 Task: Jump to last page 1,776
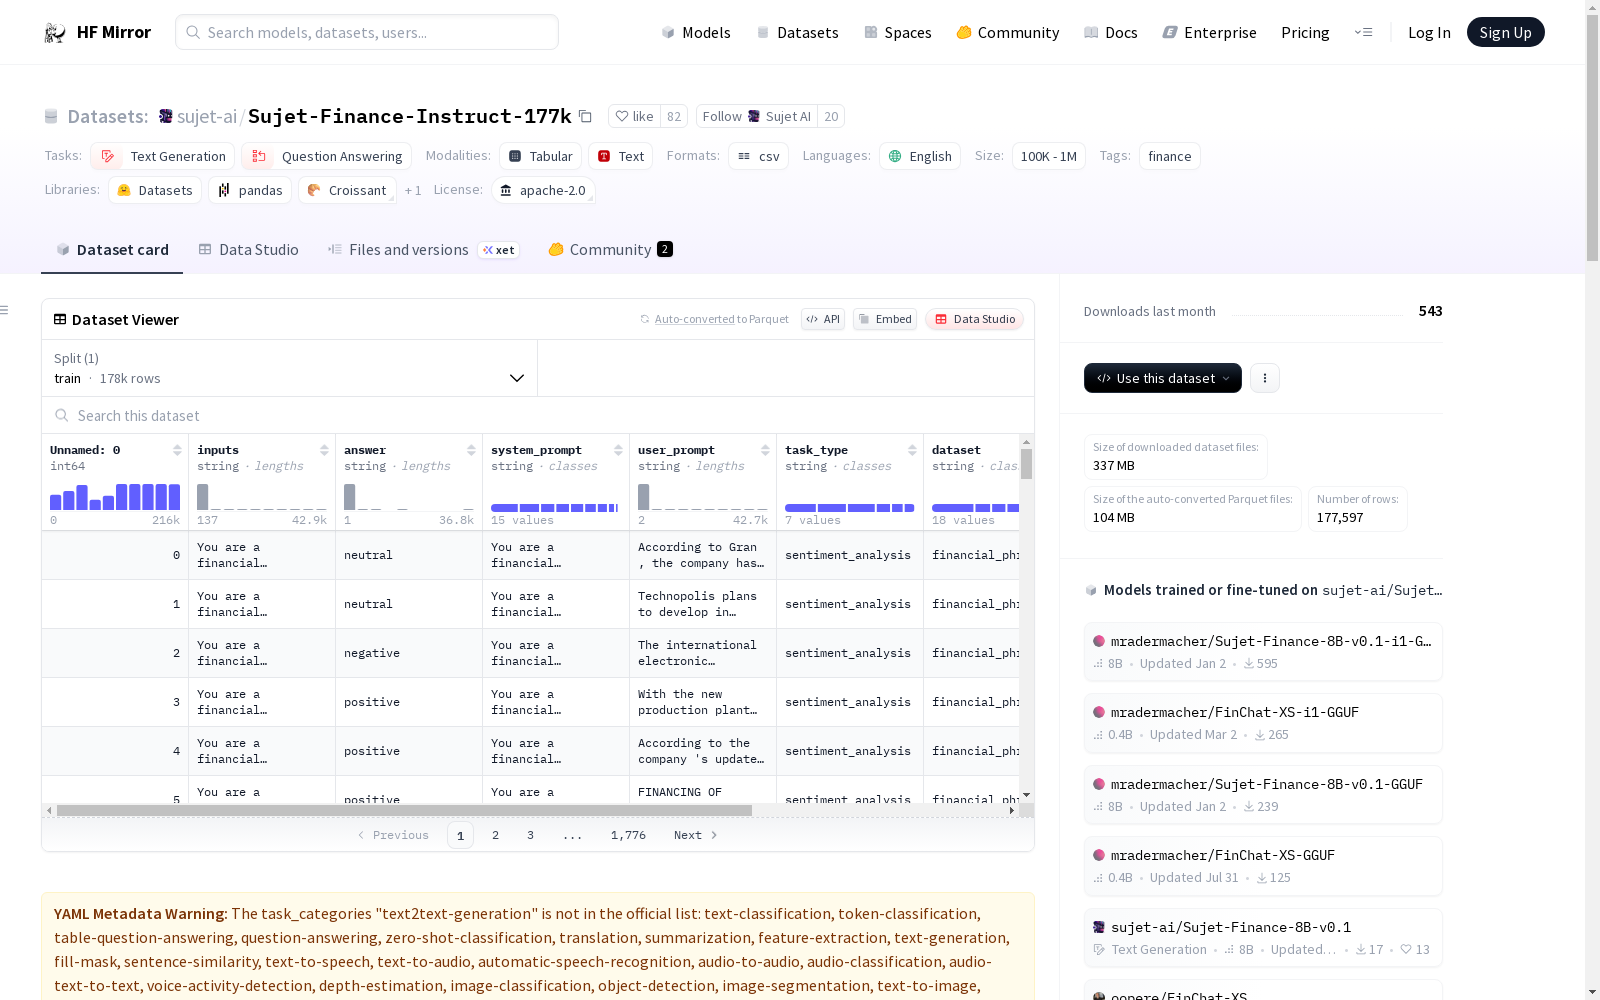tap(628, 835)
